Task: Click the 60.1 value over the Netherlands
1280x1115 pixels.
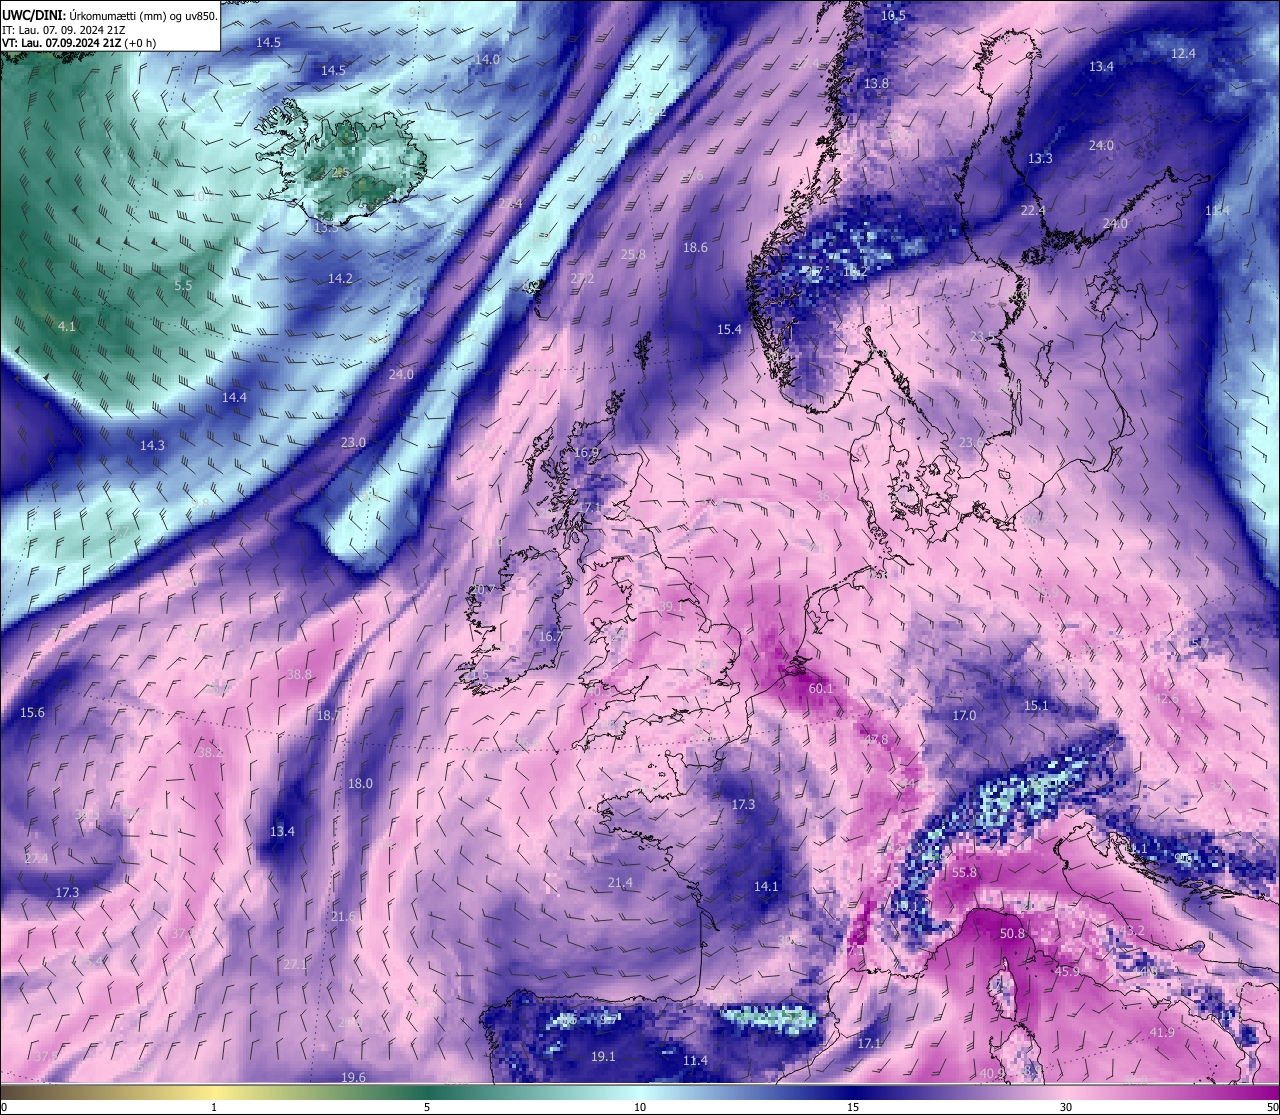Action: pyautogui.click(x=821, y=689)
